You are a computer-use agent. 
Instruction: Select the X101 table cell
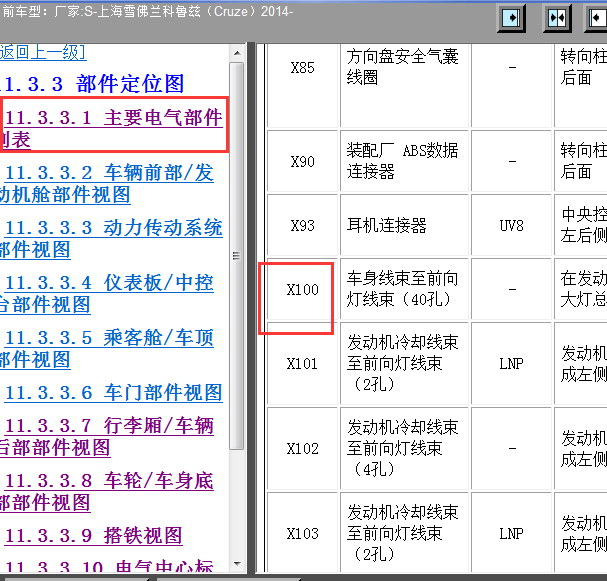coord(302,363)
